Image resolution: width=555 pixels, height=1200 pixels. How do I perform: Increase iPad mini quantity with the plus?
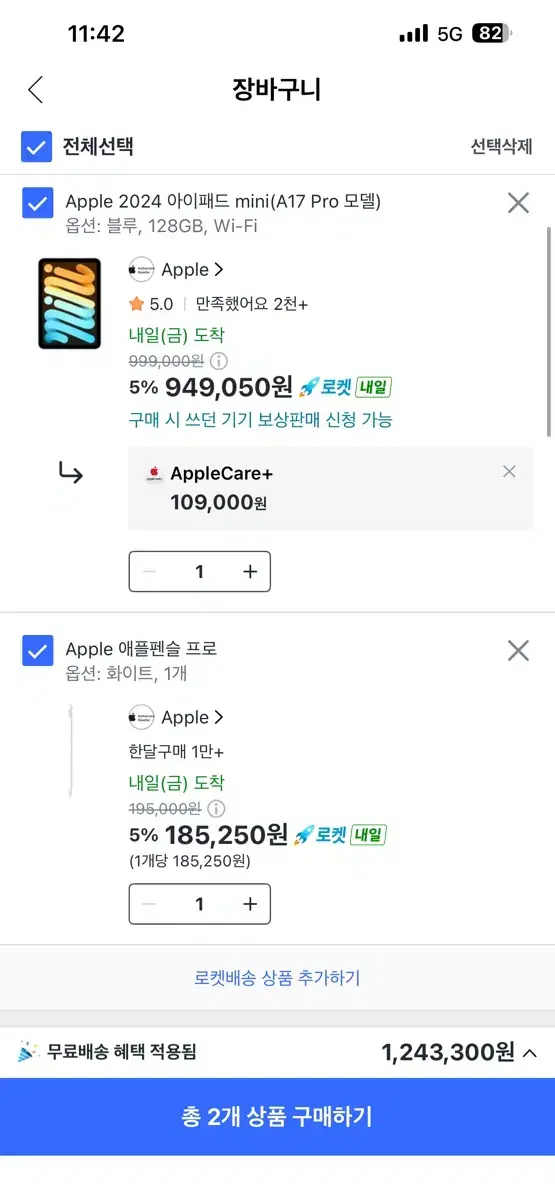tap(250, 571)
